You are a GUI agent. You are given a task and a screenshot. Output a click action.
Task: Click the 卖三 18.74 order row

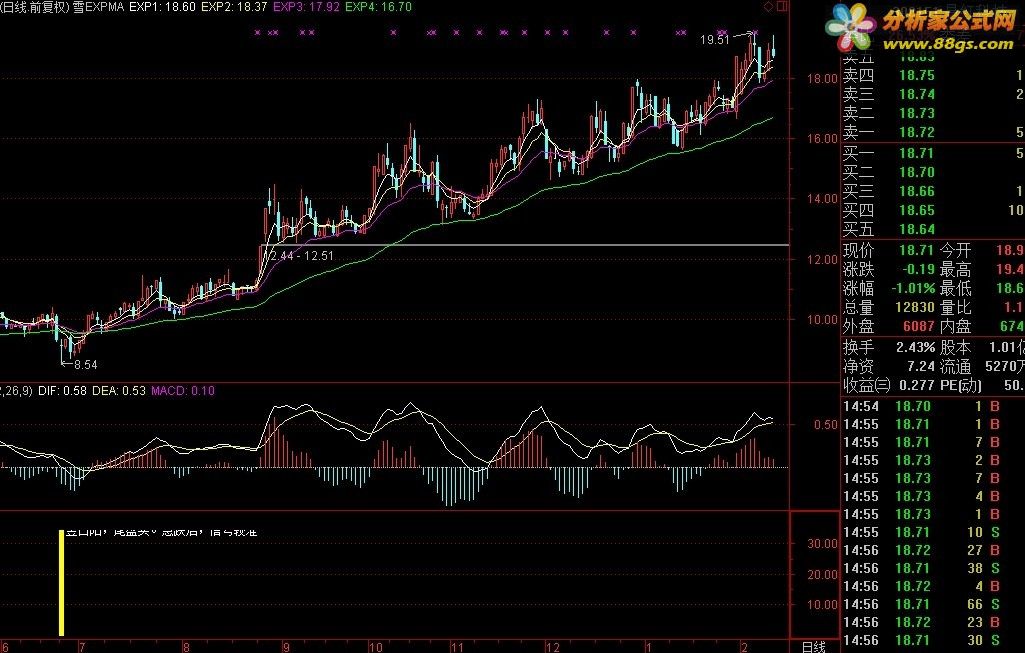pos(933,95)
